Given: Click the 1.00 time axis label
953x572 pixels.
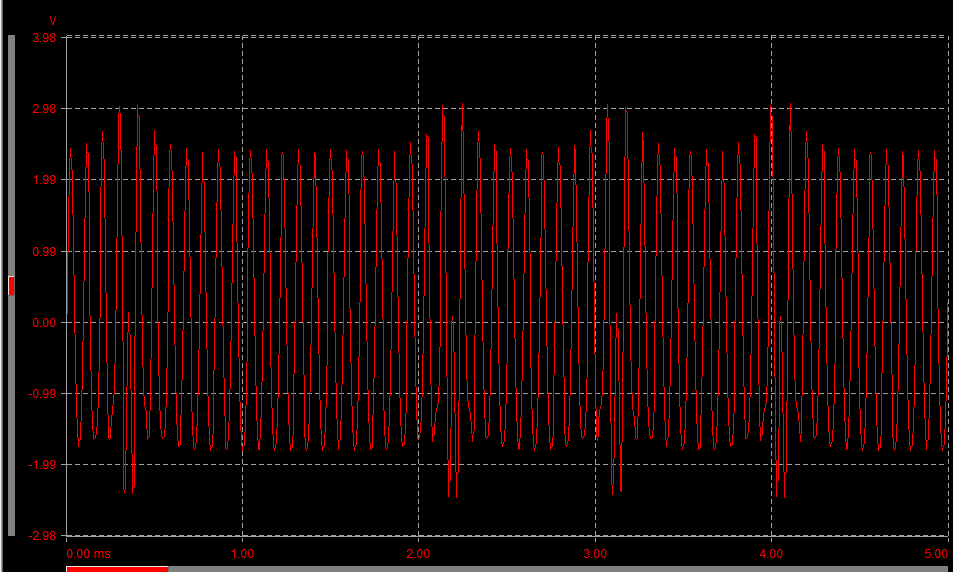Looking at the screenshot, I should coord(243,554).
